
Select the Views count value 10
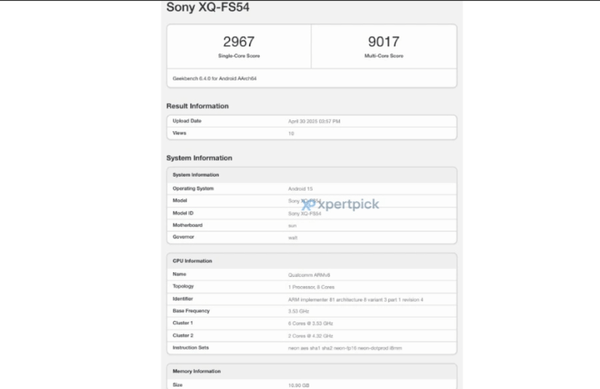(x=291, y=133)
